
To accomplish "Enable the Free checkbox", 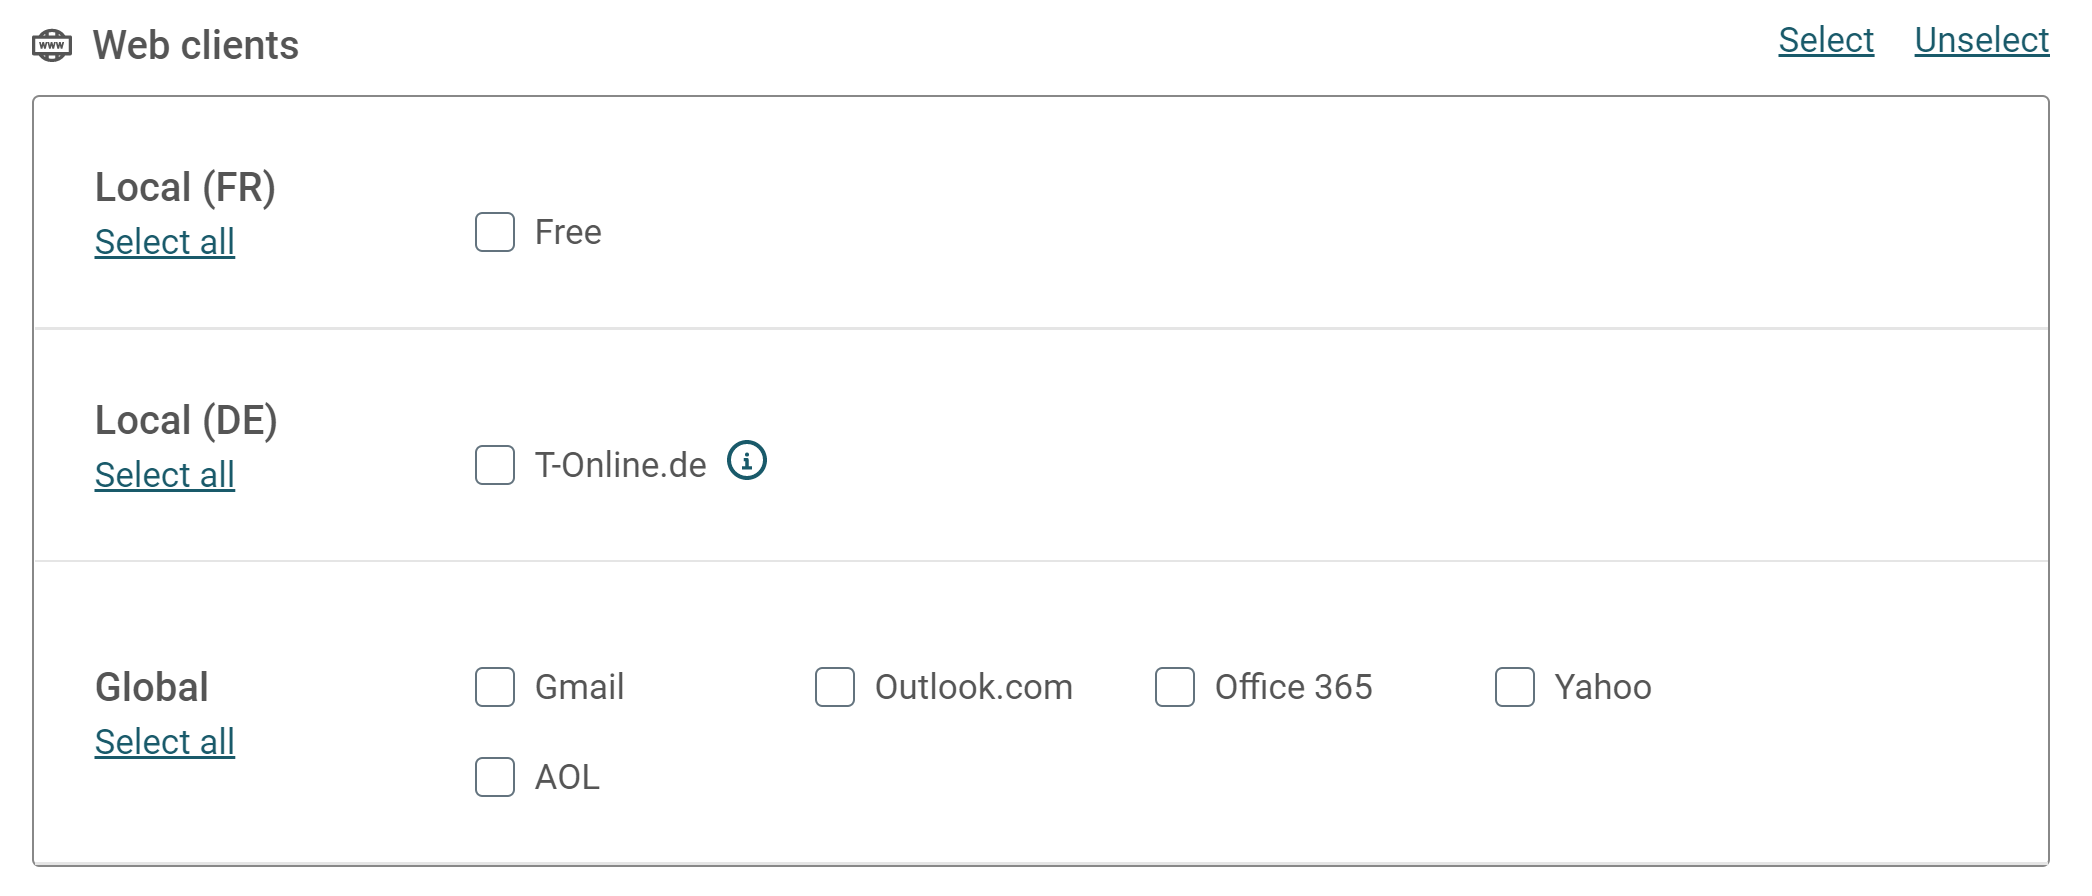I will point(495,232).
